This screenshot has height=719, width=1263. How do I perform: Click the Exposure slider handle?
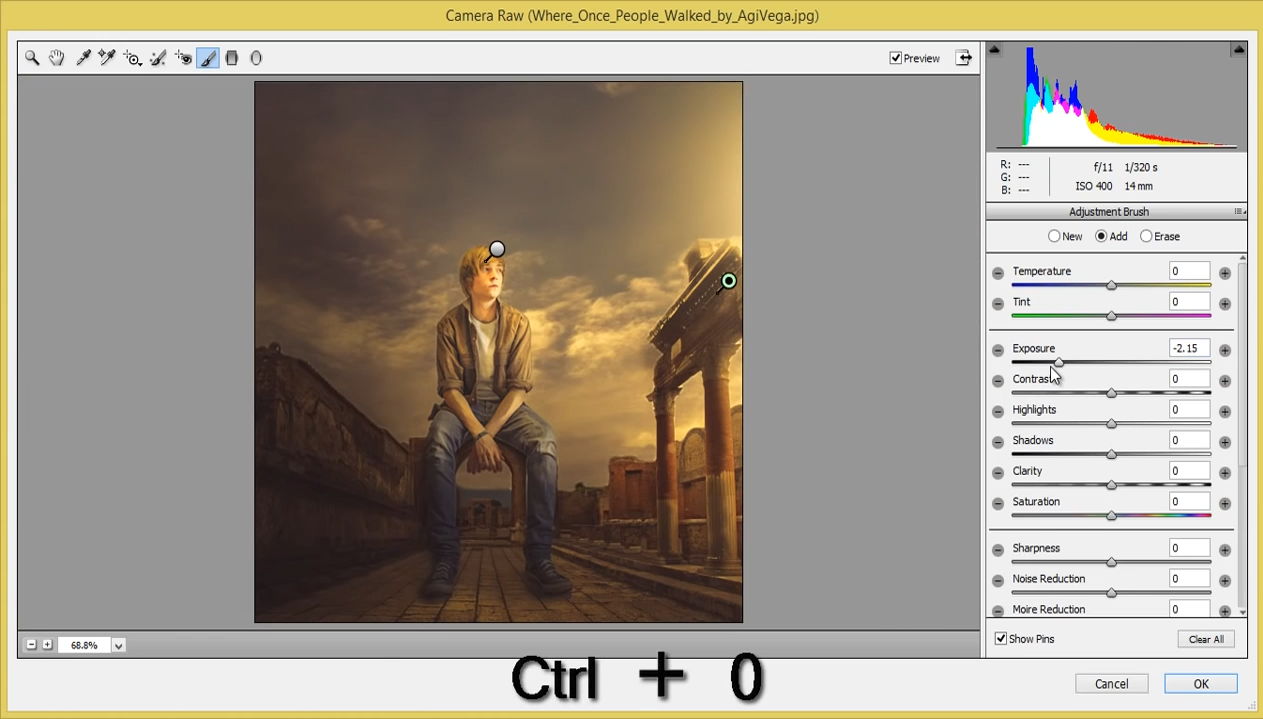click(1059, 362)
